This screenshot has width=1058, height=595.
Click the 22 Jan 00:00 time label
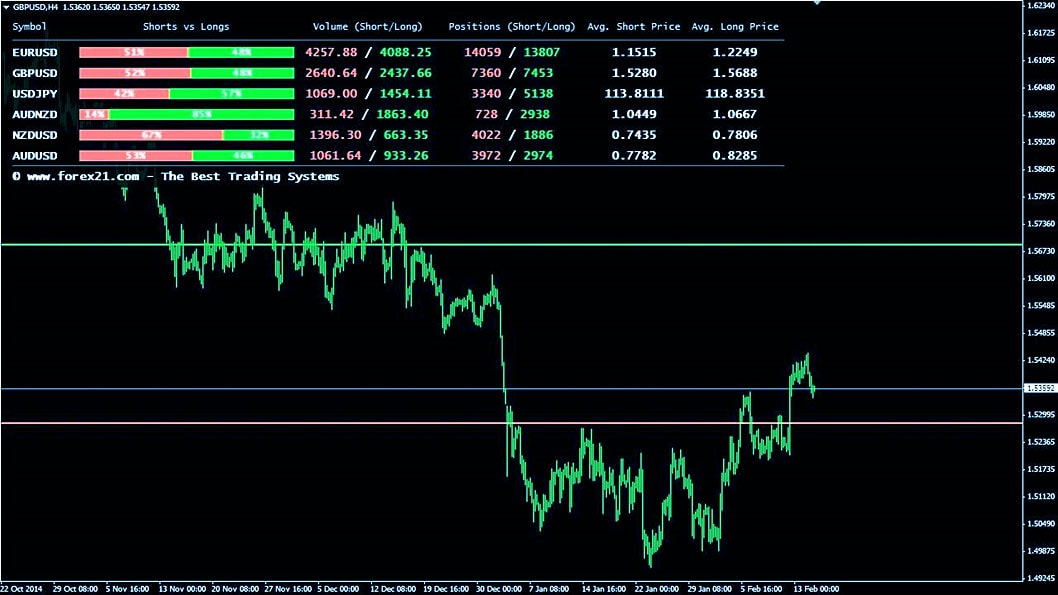pyautogui.click(x=657, y=589)
